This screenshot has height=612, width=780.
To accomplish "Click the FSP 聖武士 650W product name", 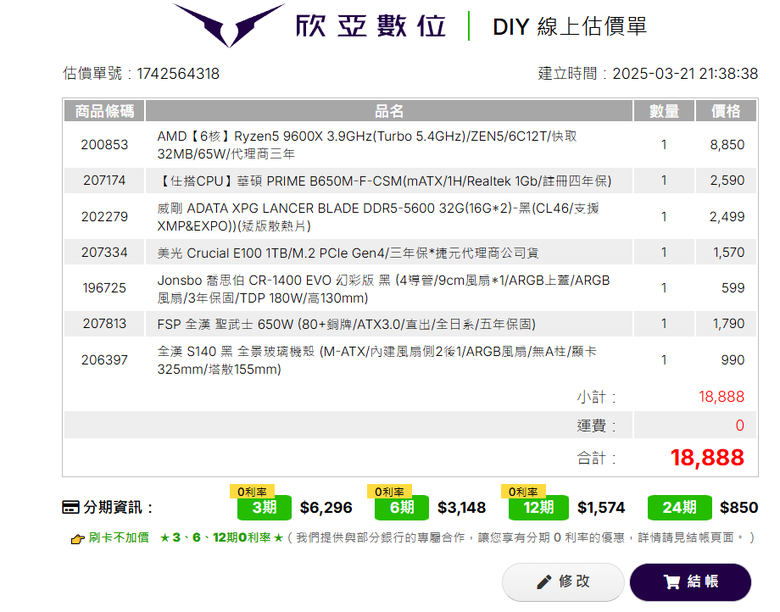I will tap(346, 324).
